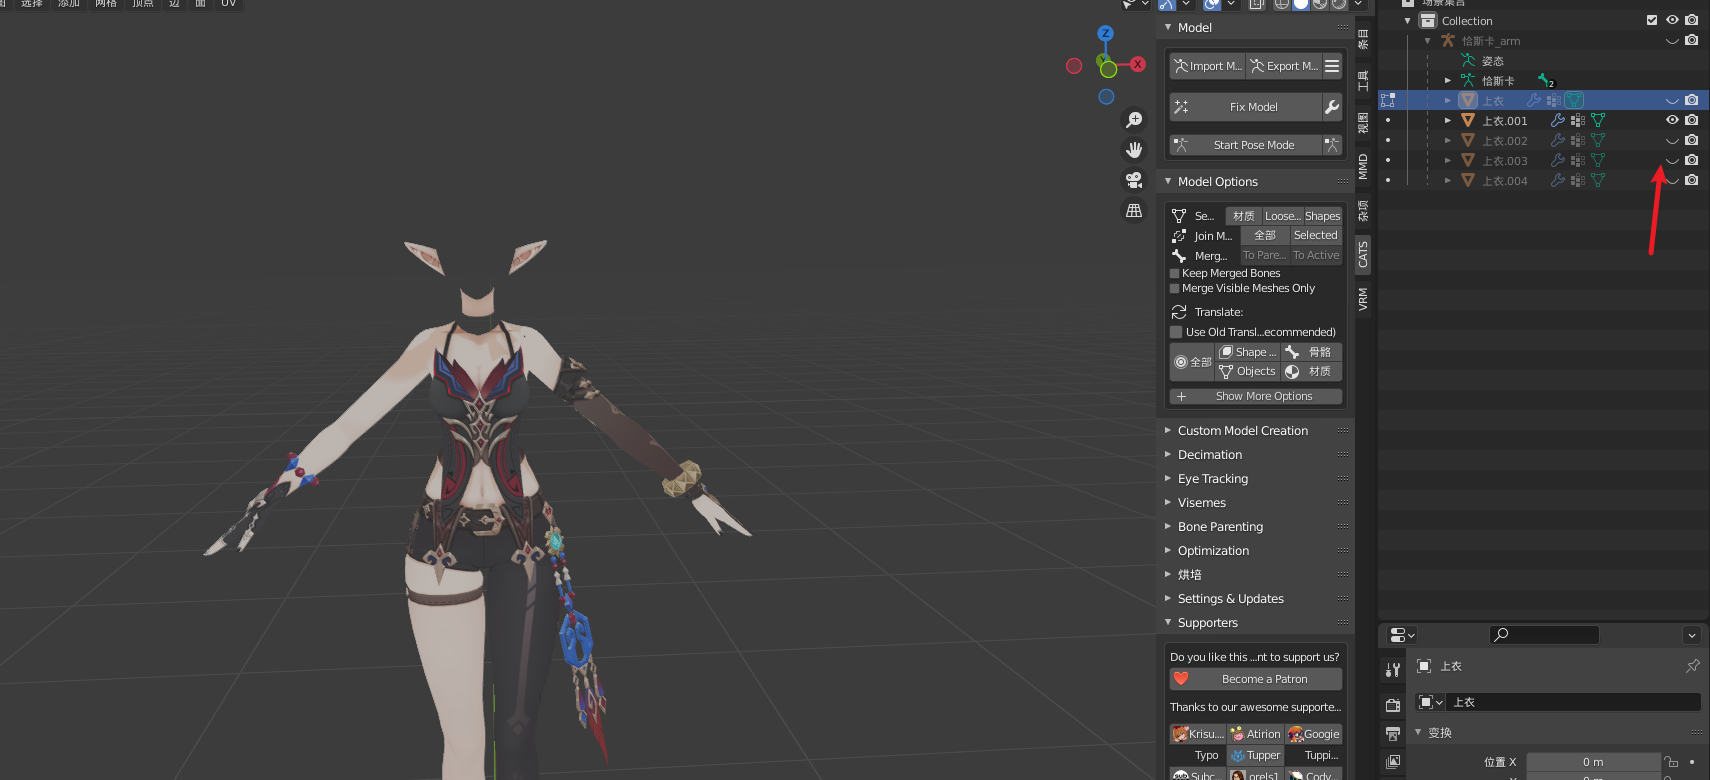
Task: Show 上衣.002 by clicking its hidden-eye icon
Action: 1672,141
